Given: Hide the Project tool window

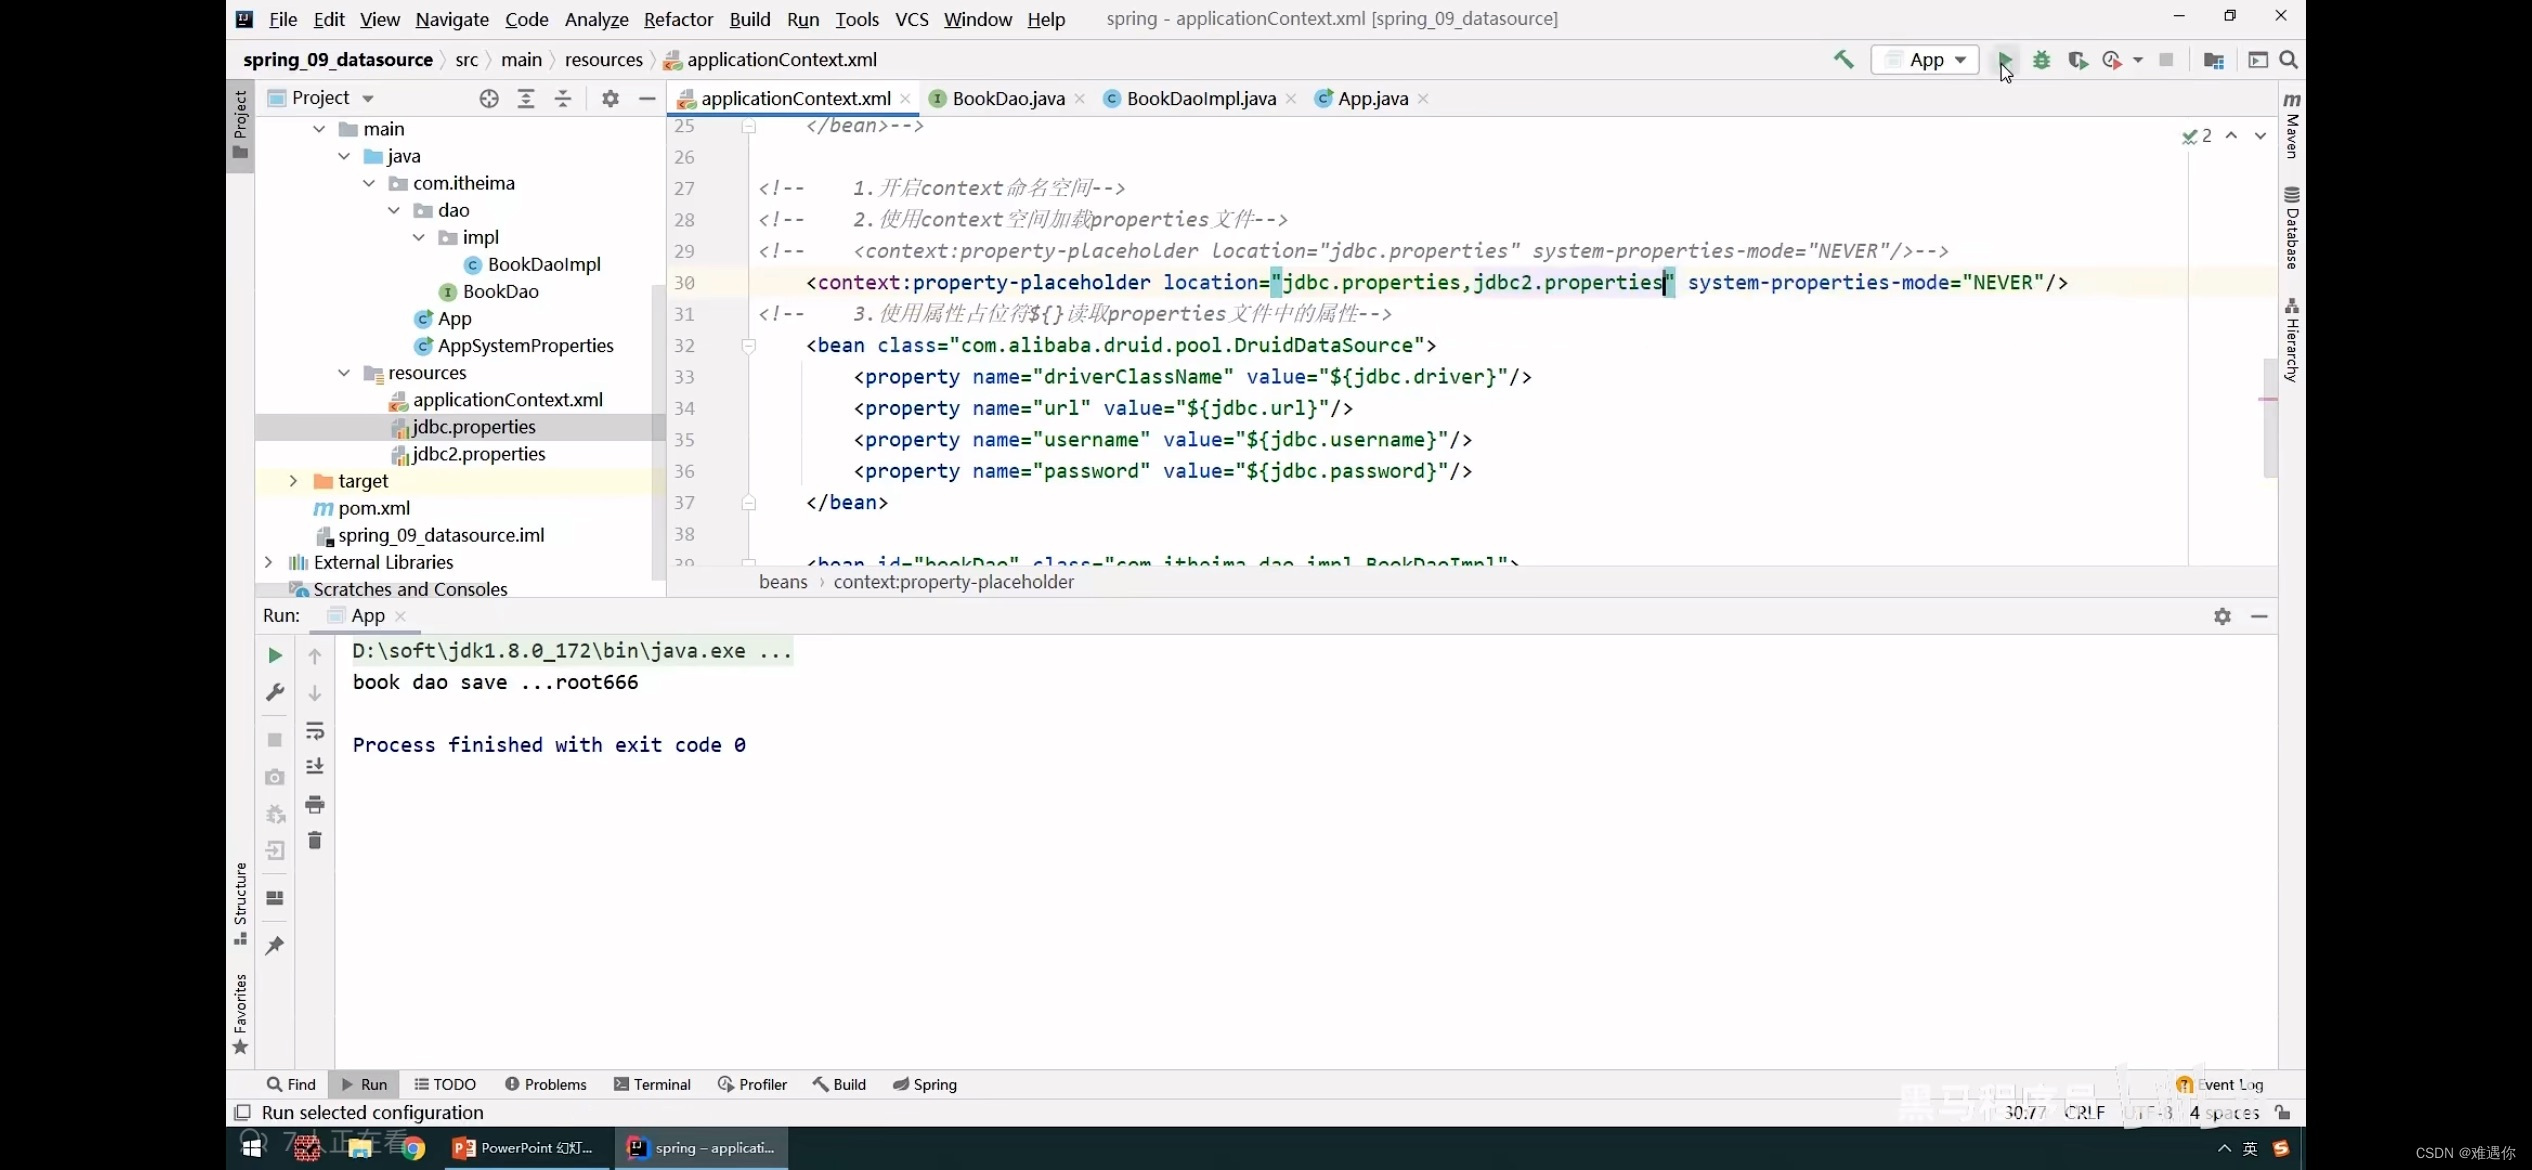Looking at the screenshot, I should [x=647, y=98].
